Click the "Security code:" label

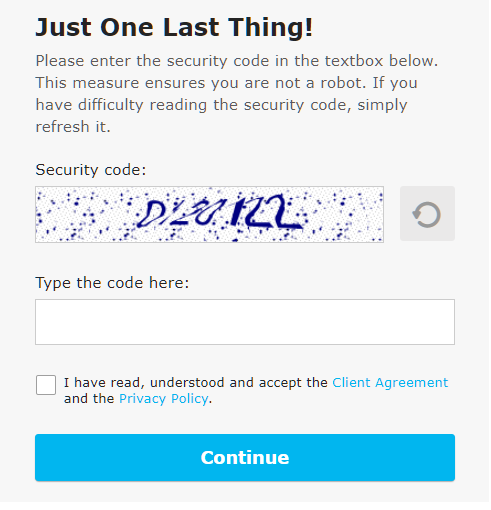pyautogui.click(x=91, y=170)
